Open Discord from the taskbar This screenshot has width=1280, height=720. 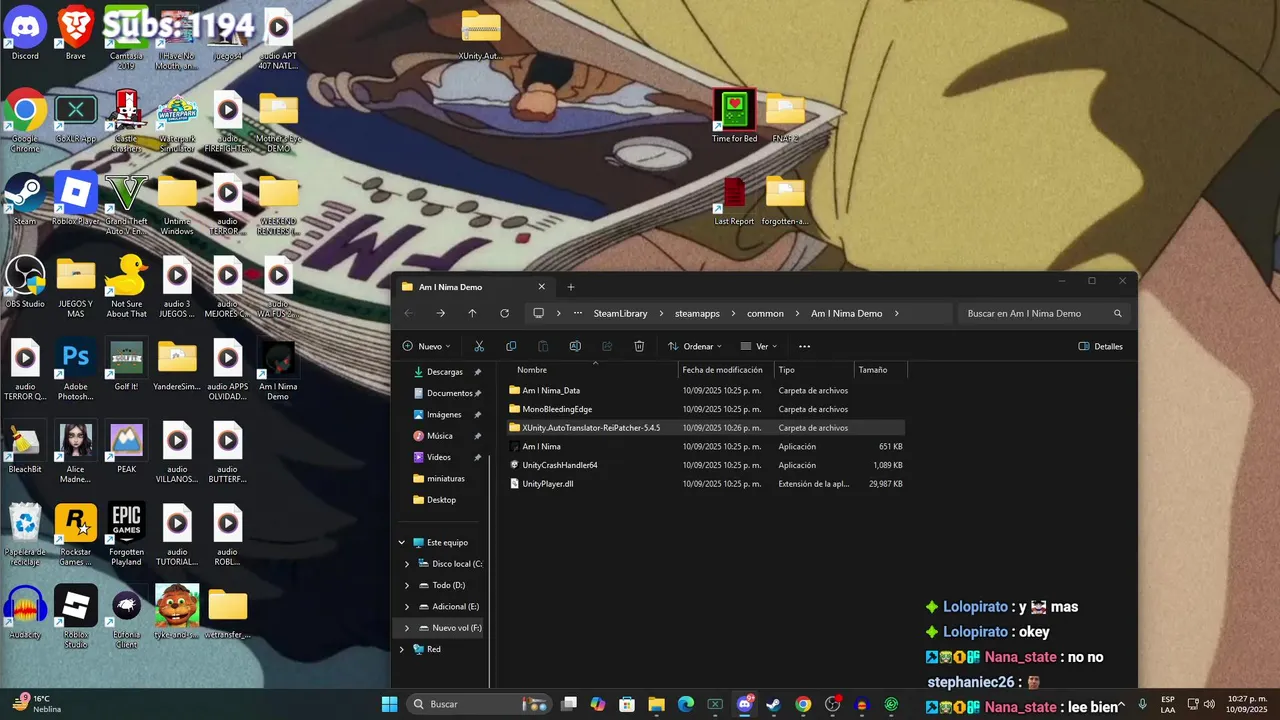(x=744, y=704)
